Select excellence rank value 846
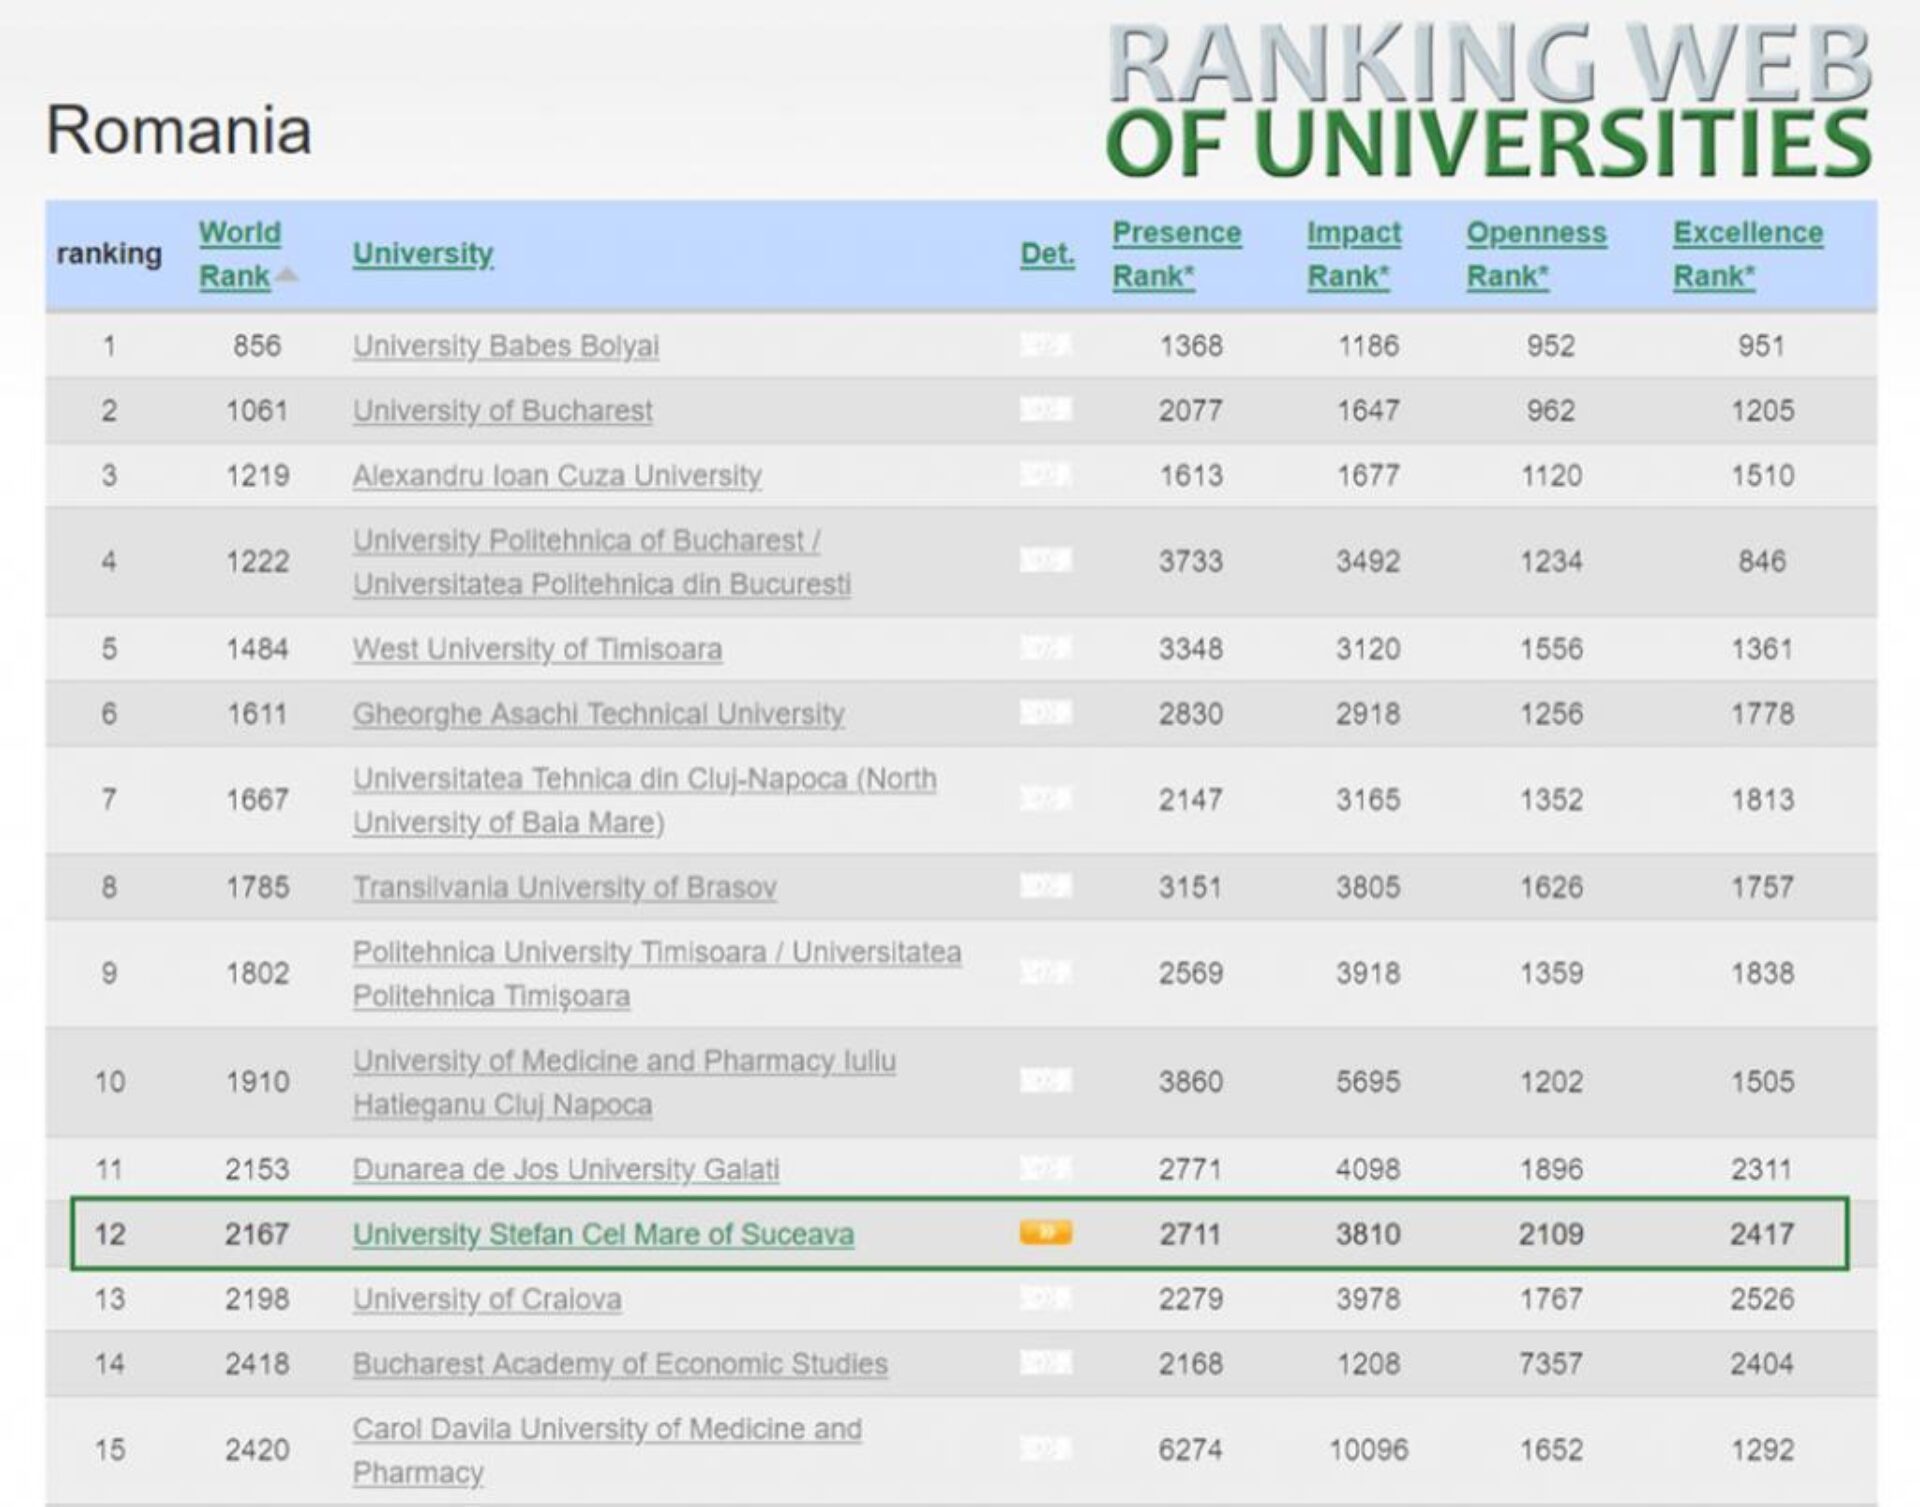Viewport: 1920px width, 1507px height. click(x=1762, y=562)
